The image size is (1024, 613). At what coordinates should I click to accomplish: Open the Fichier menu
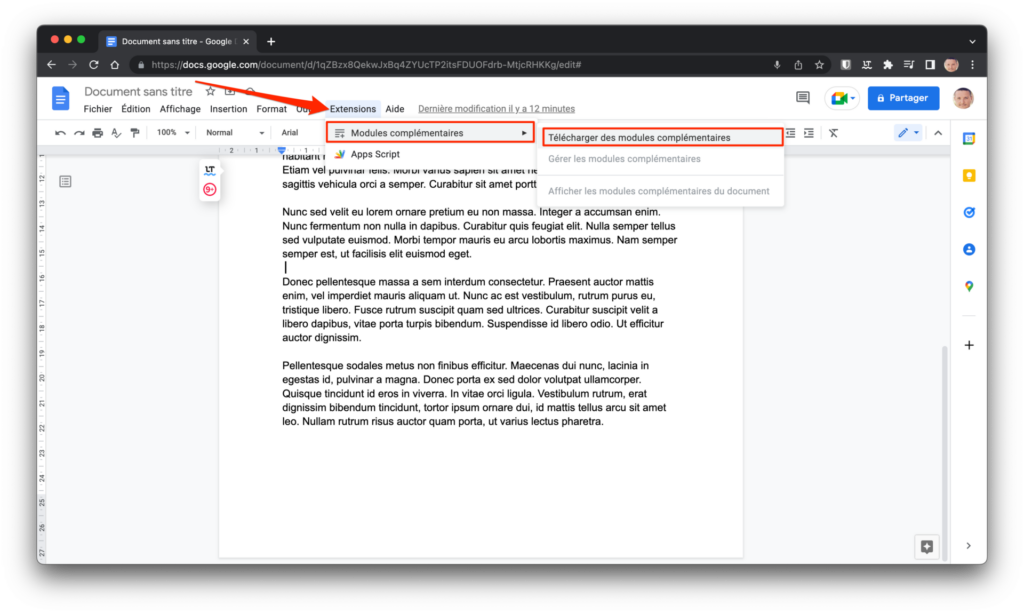coord(97,109)
